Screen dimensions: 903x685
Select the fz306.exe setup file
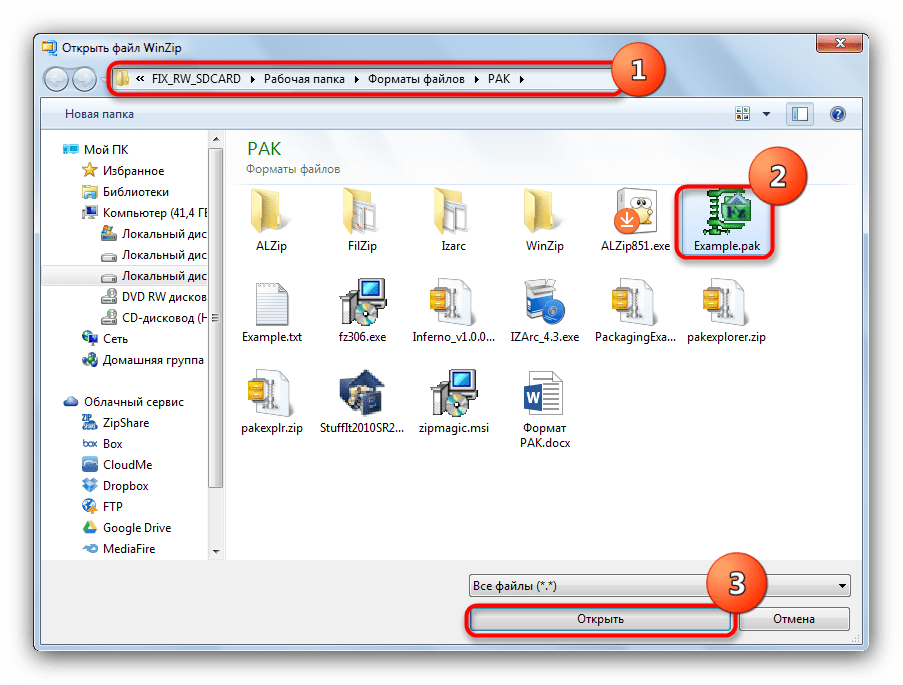click(362, 312)
